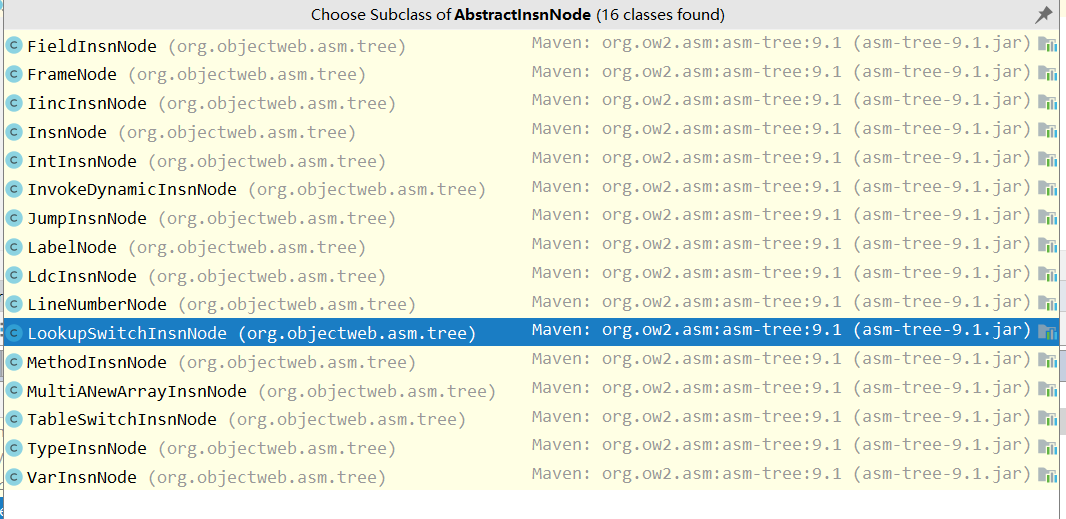Select LineNumberNode class
Viewport: 1066px width, 519px height.
97,305
